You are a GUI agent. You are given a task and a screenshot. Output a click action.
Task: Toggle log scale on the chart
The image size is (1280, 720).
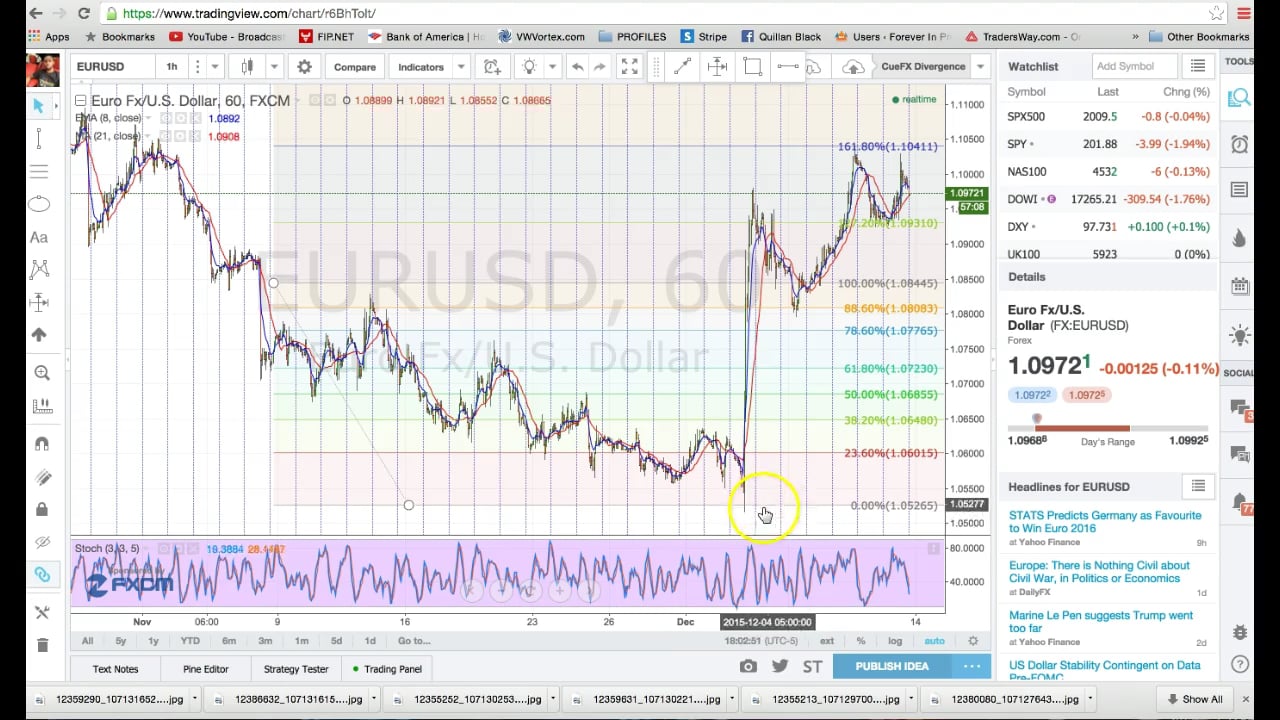pyautogui.click(x=895, y=641)
